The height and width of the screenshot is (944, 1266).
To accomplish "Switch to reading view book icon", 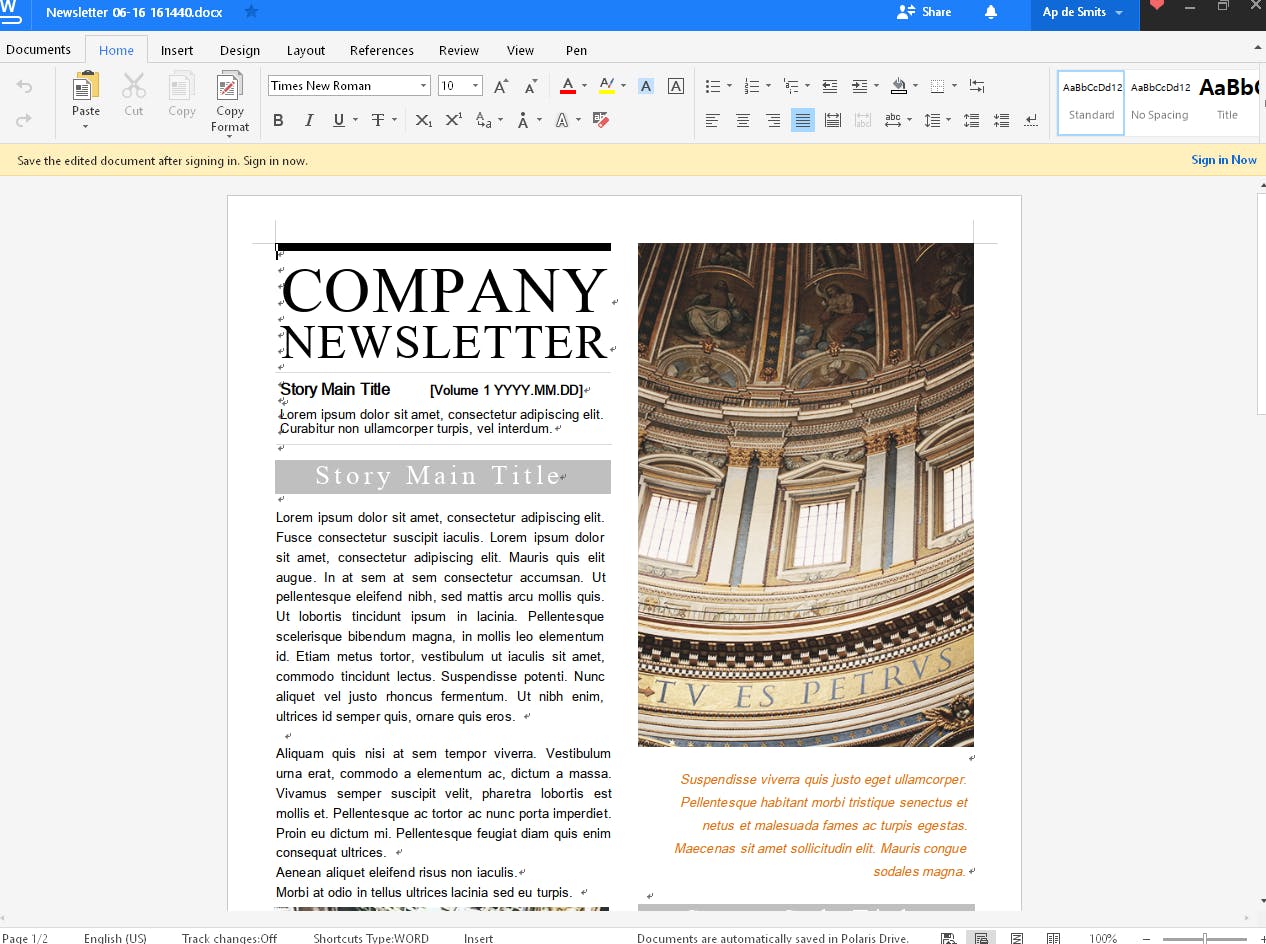I will pos(1053,938).
